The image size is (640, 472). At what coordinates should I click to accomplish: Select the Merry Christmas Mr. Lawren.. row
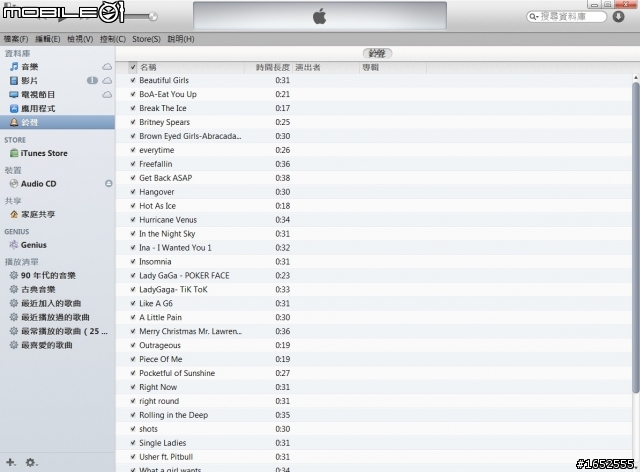[x=374, y=331]
